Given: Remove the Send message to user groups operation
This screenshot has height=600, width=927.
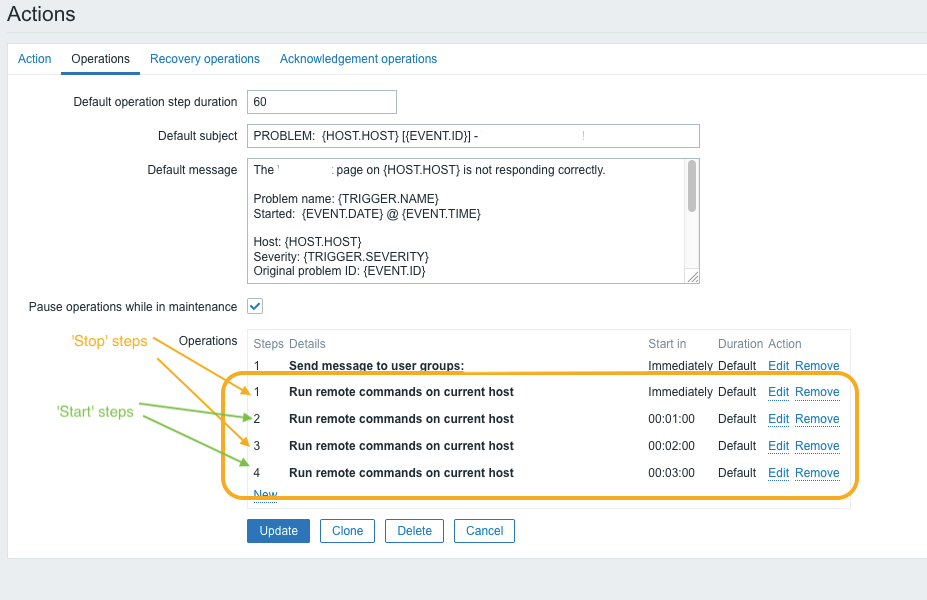Looking at the screenshot, I should [817, 366].
